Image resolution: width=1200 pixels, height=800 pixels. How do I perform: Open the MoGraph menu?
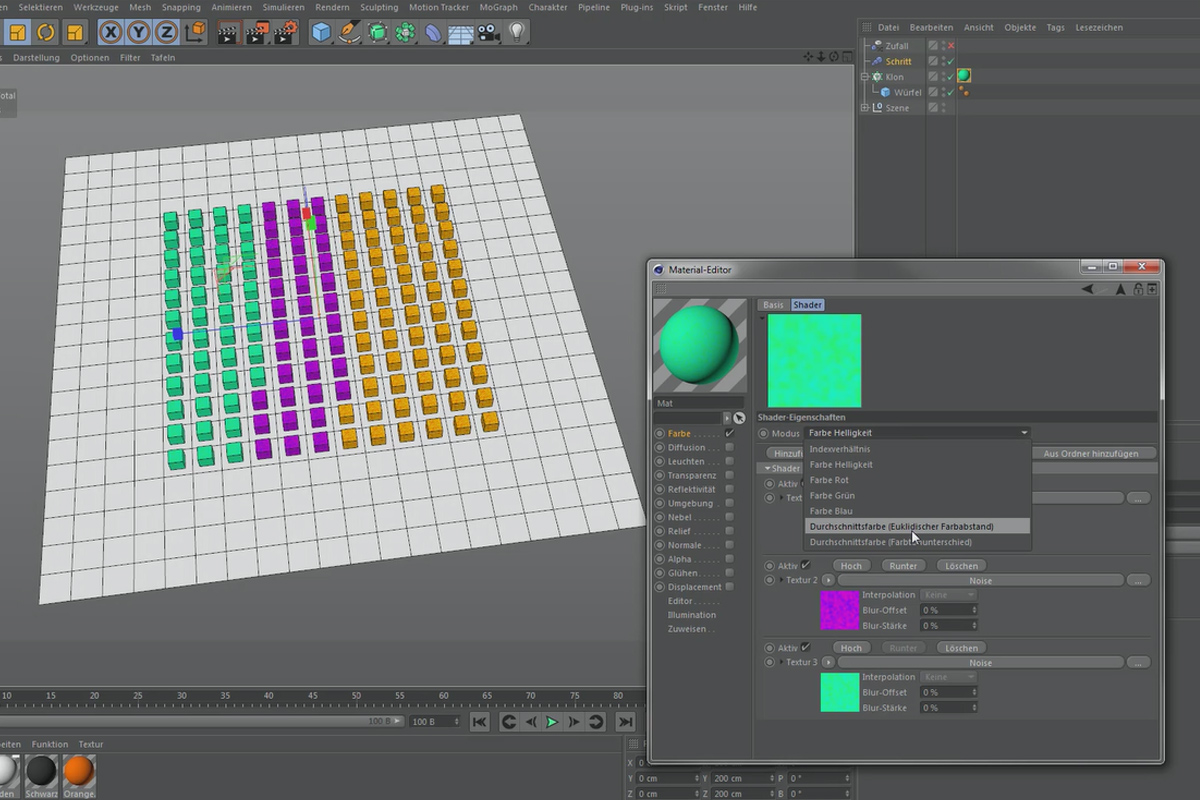click(497, 7)
